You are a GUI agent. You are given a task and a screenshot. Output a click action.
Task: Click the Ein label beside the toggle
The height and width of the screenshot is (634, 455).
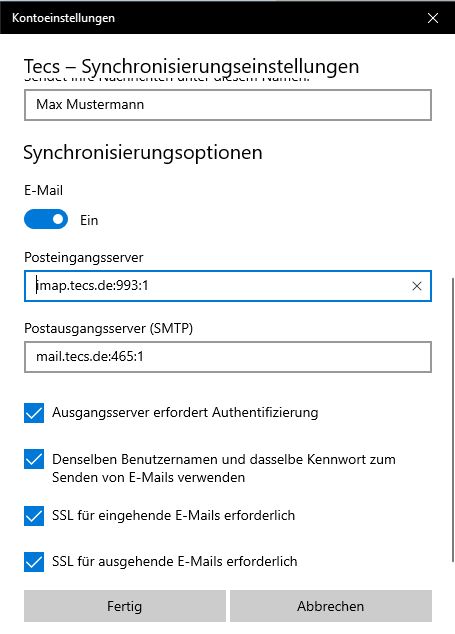(89, 220)
